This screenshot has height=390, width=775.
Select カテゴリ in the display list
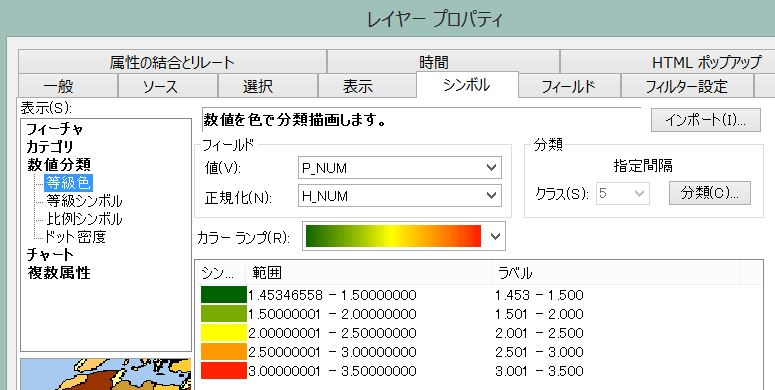[x=49, y=147]
